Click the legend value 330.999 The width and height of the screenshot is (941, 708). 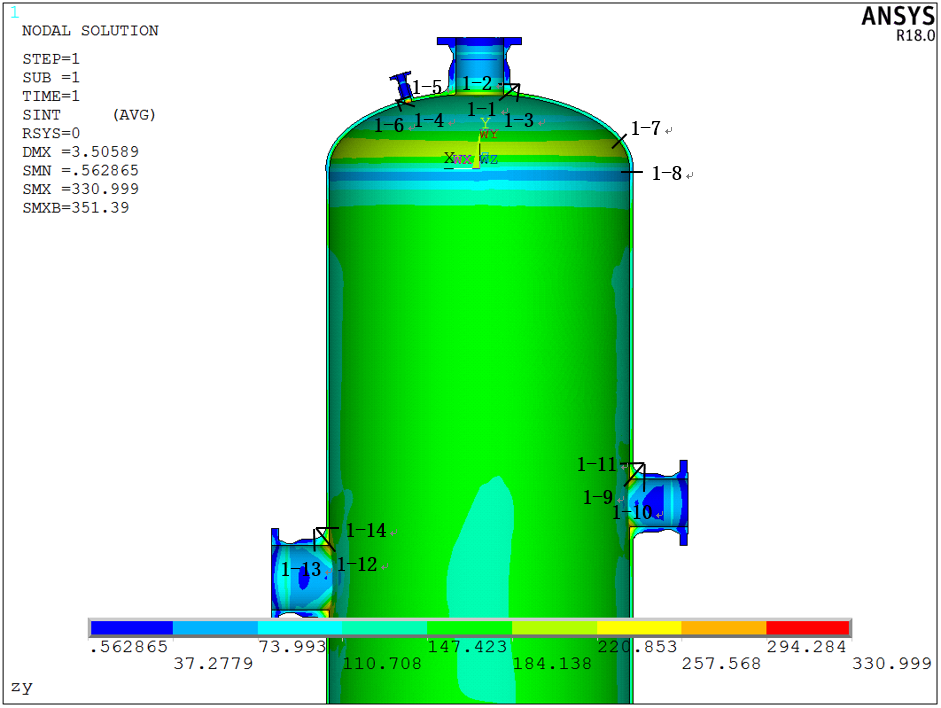click(x=892, y=664)
